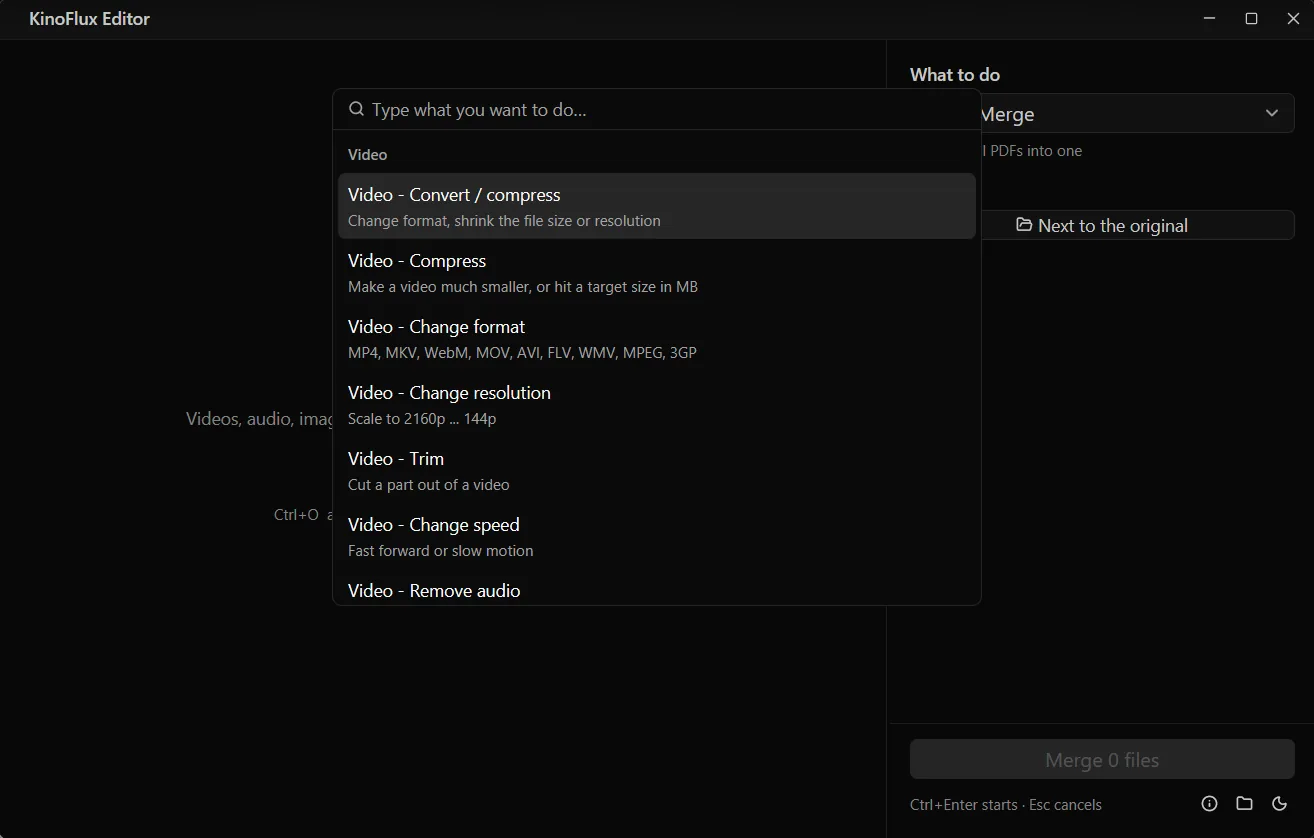Select Video - Compress option

tap(656, 272)
